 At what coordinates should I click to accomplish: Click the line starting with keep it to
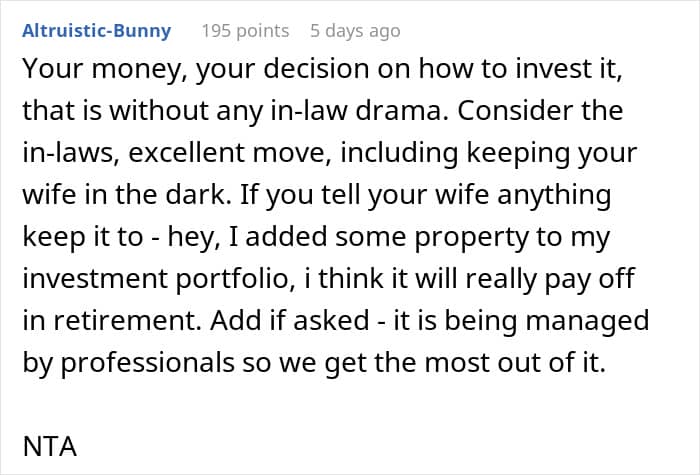pos(316,237)
